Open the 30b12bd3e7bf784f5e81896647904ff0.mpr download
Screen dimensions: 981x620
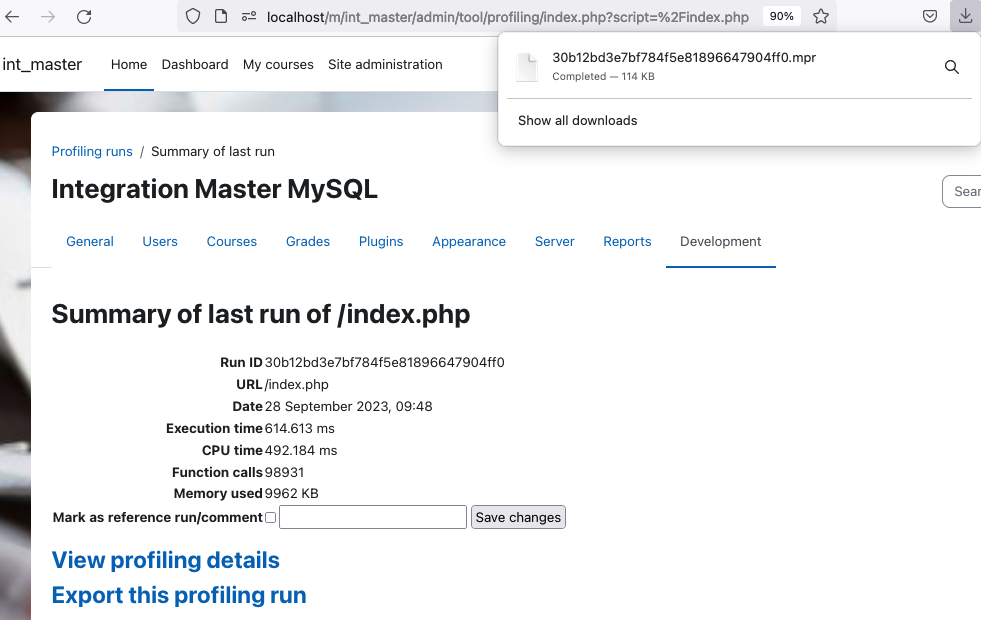coord(684,58)
